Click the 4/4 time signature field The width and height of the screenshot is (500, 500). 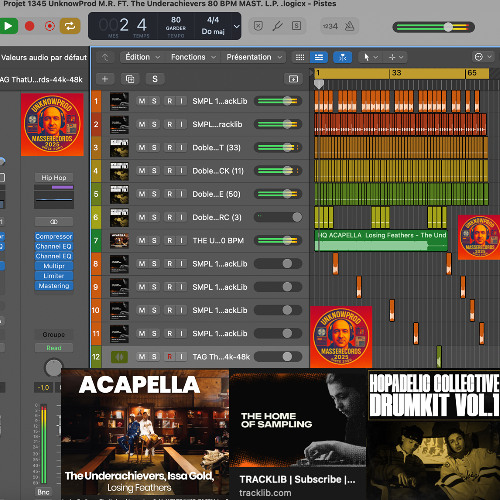point(213,20)
